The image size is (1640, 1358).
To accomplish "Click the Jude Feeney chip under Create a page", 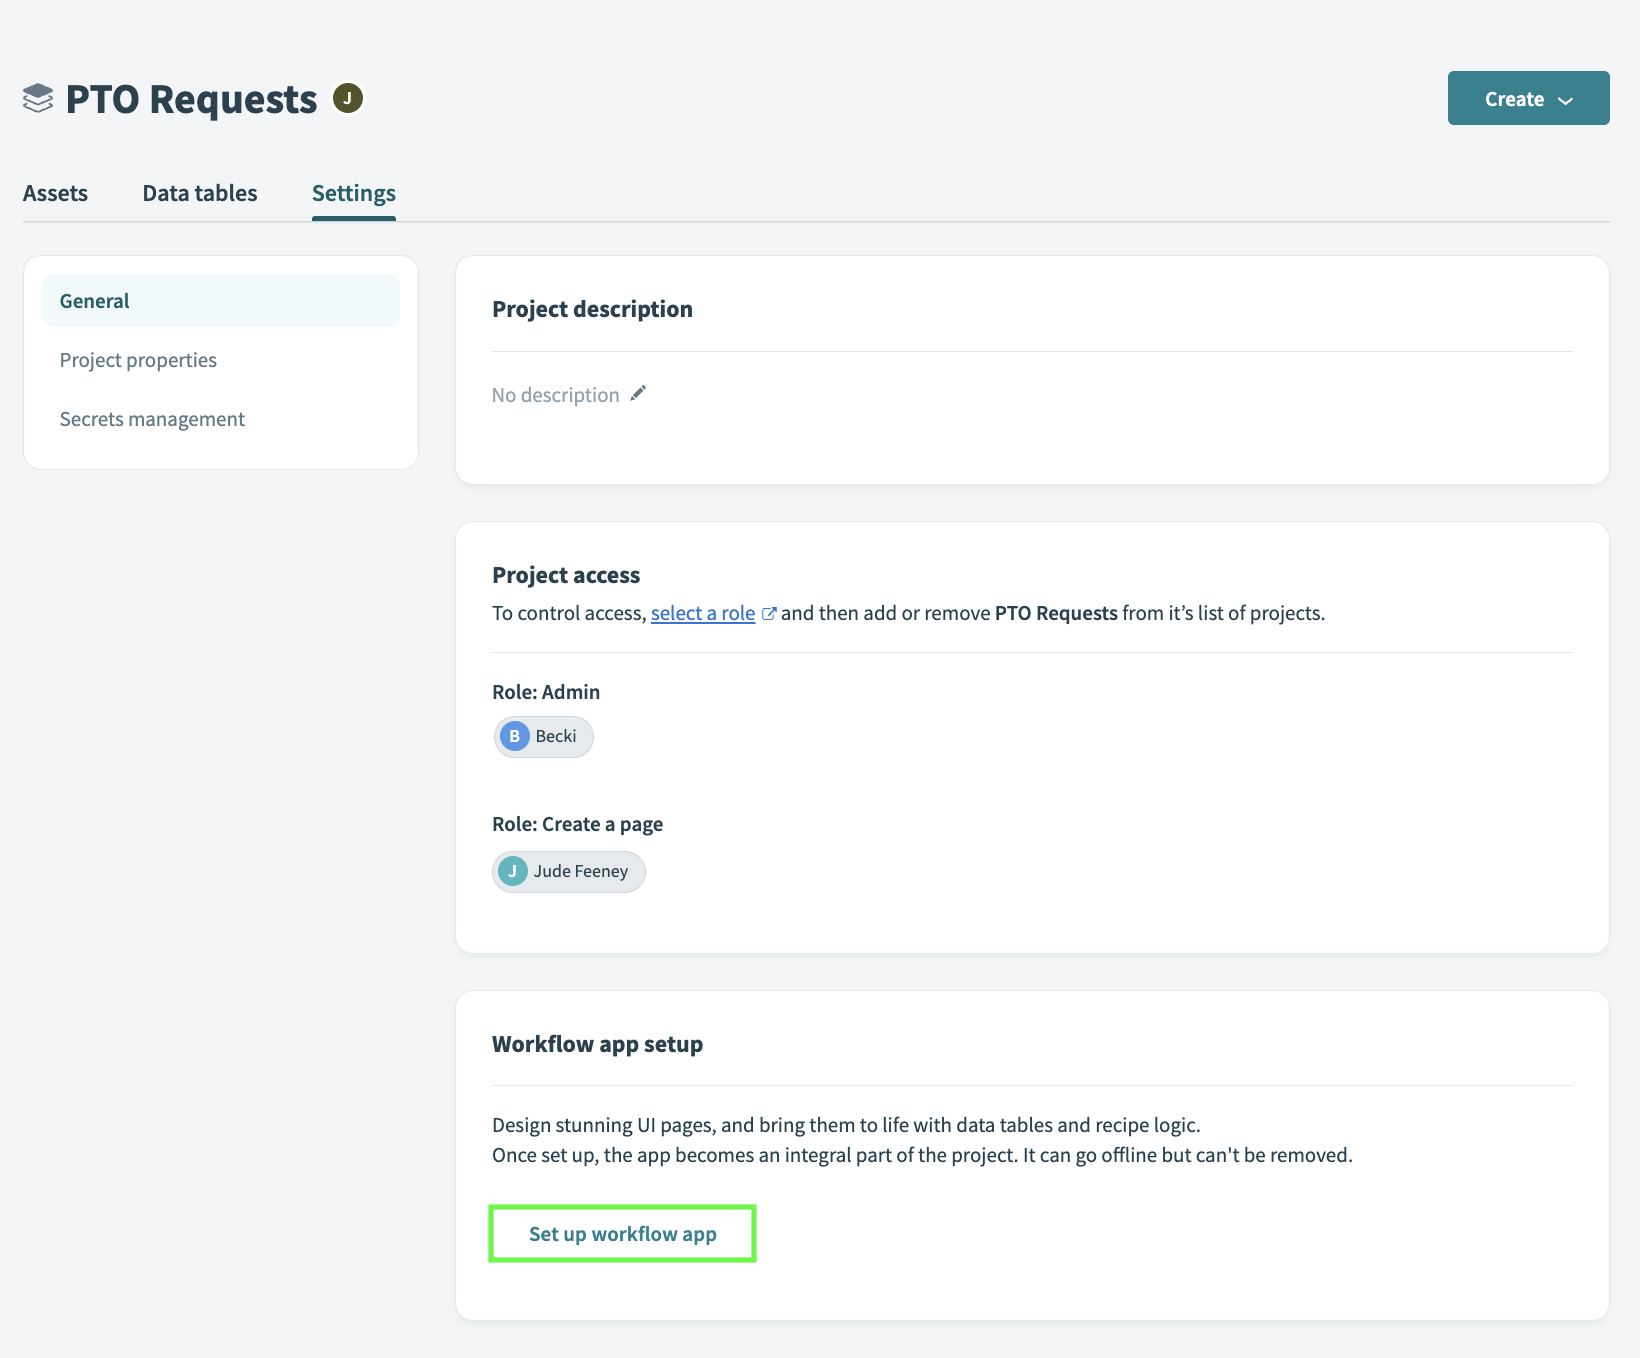I will [x=568, y=870].
